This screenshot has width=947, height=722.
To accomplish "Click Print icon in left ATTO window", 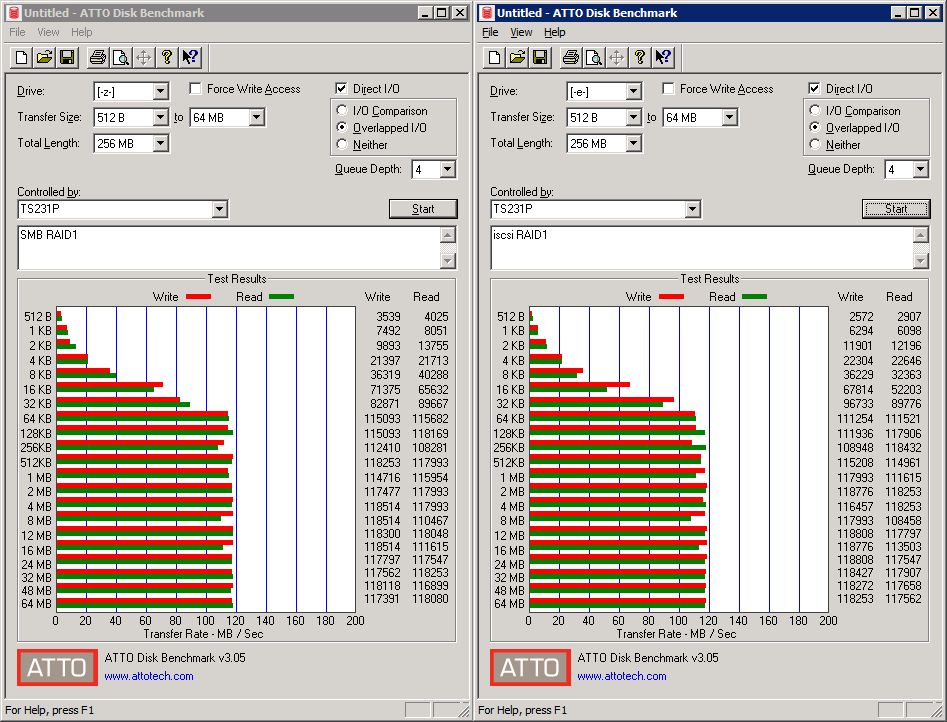I will pos(98,57).
